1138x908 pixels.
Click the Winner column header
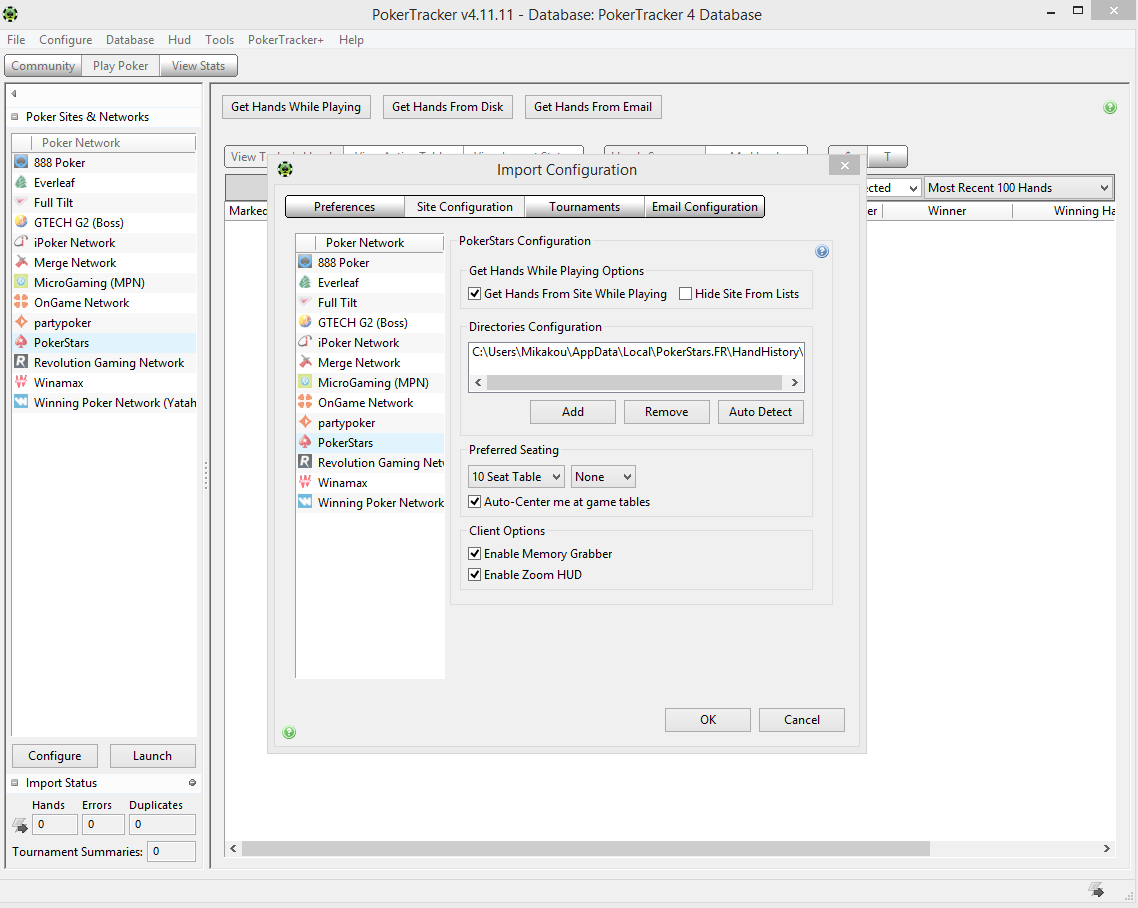[946, 211]
